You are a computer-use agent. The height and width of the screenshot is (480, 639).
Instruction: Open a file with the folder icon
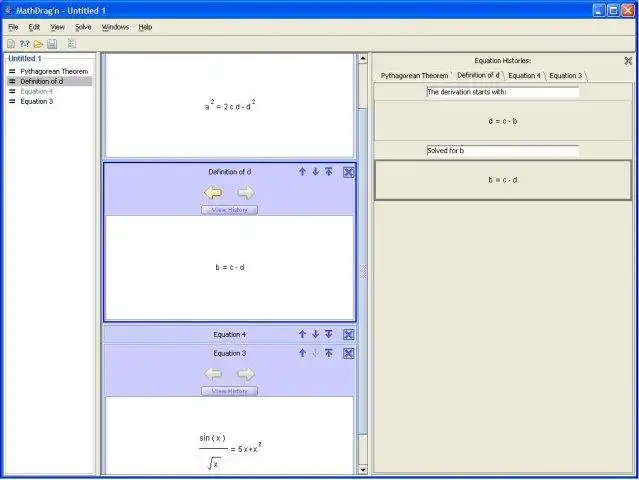pos(38,44)
